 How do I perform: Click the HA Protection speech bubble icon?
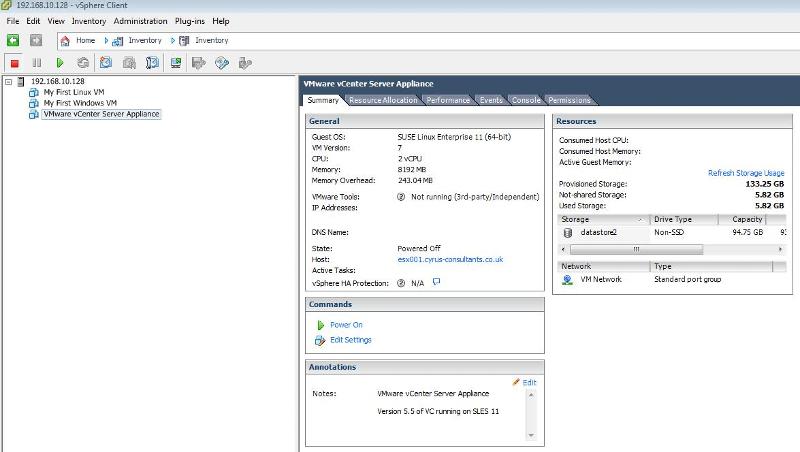(436, 282)
